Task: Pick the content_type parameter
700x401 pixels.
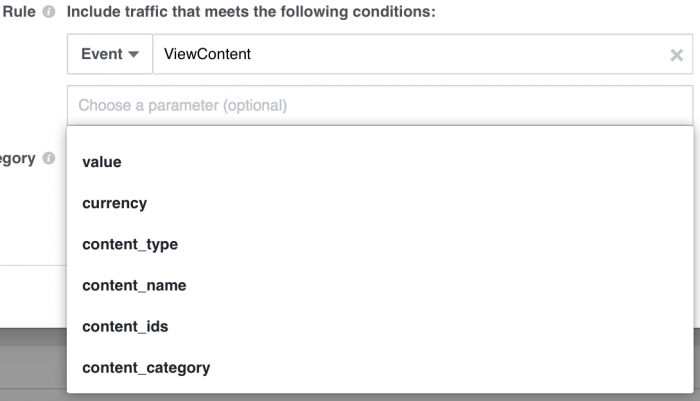Action: (130, 244)
